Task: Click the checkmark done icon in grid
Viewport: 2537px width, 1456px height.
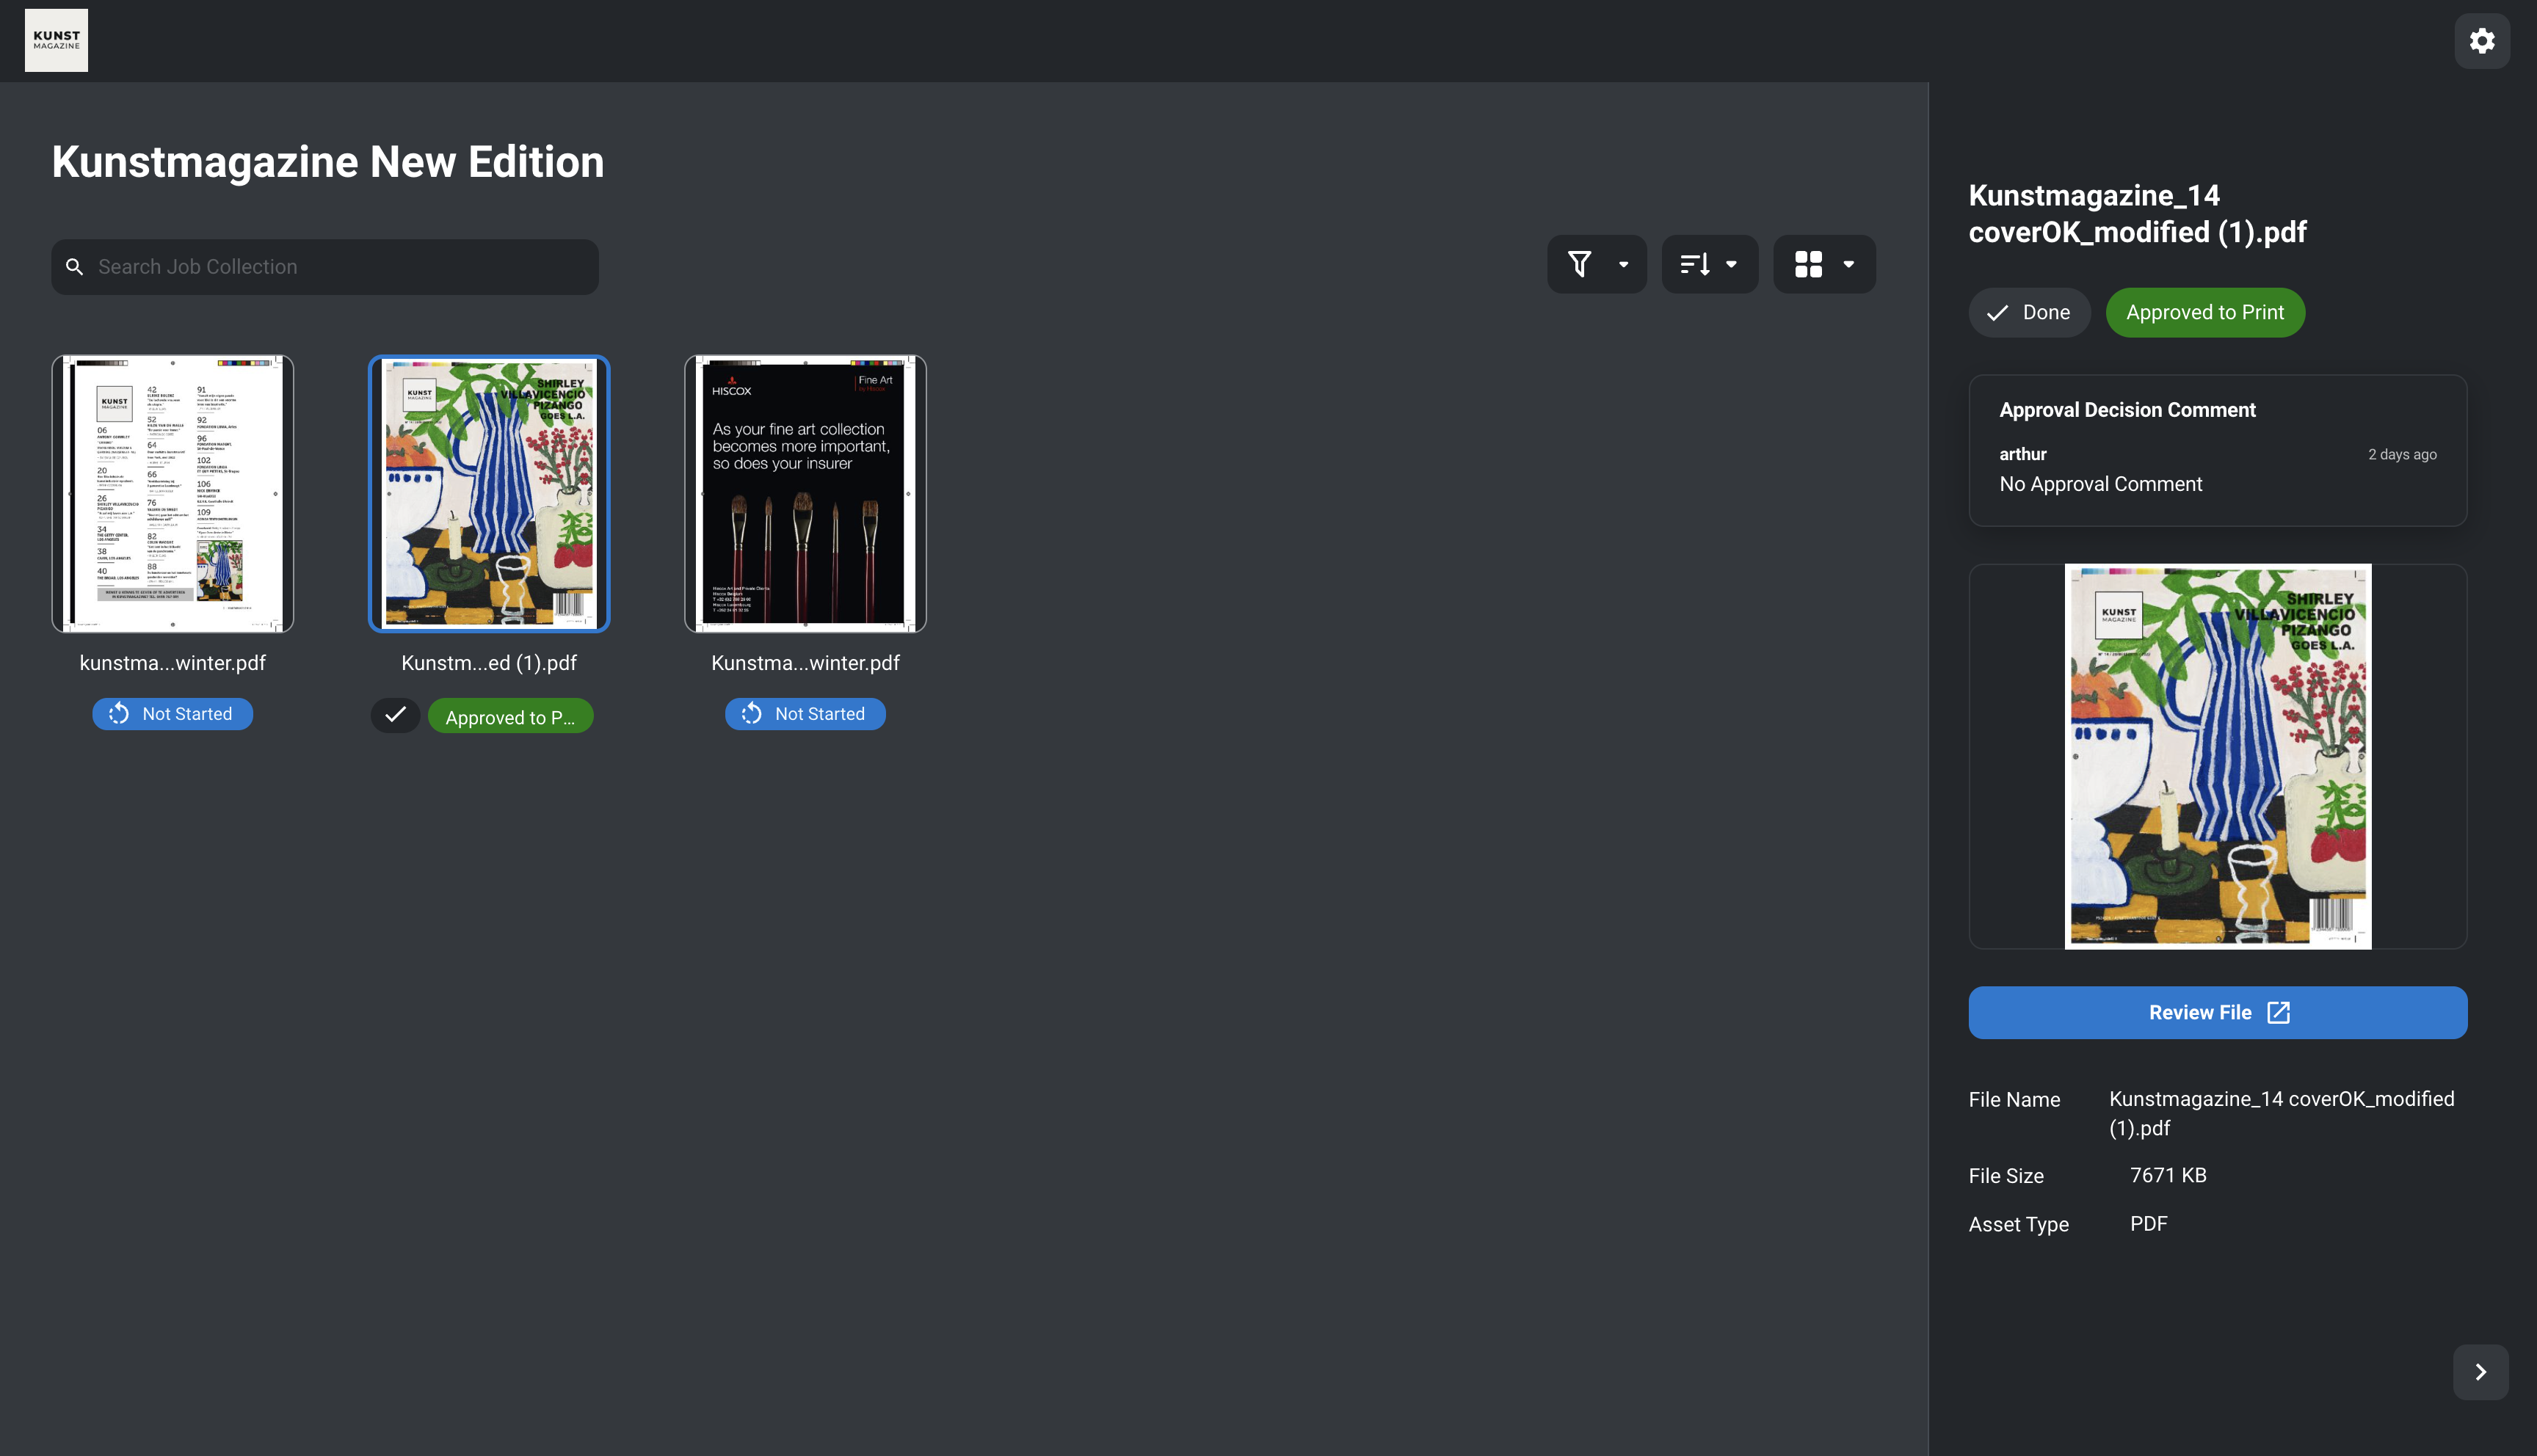Action: click(x=395, y=715)
